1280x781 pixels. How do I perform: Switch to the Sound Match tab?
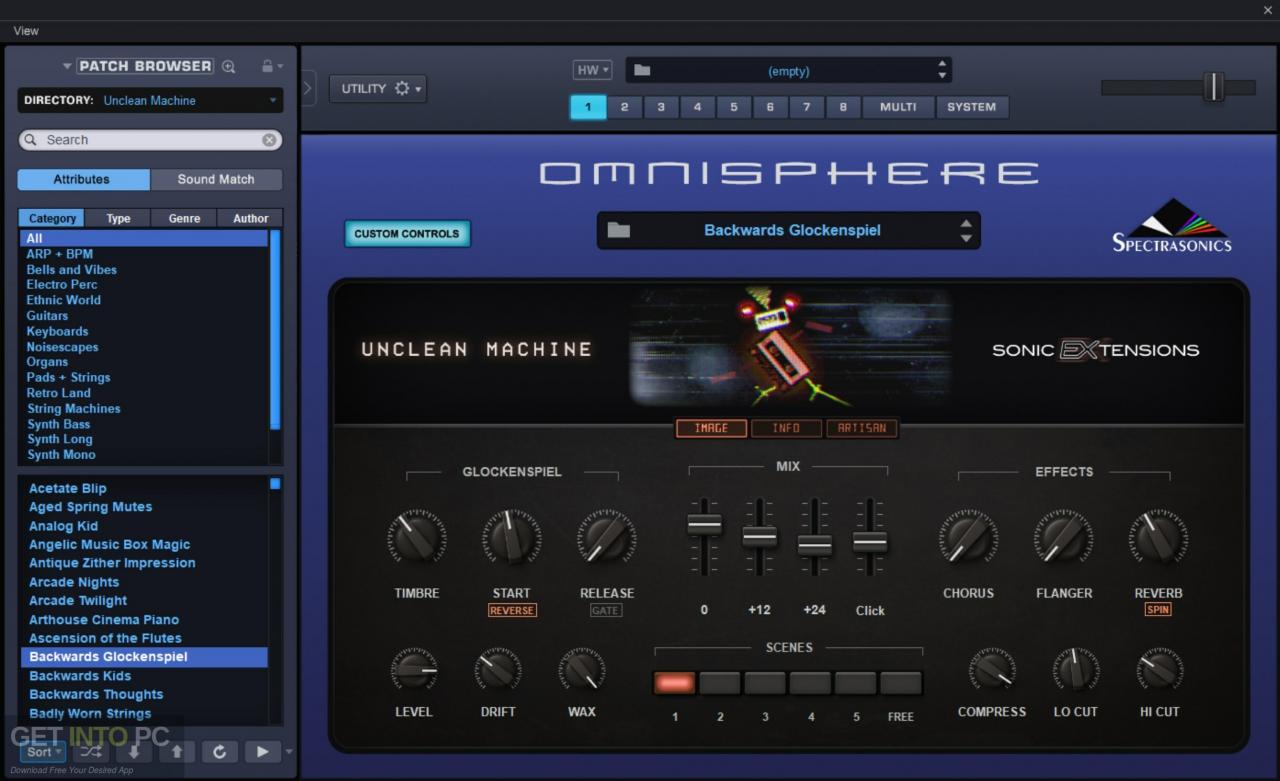point(216,179)
